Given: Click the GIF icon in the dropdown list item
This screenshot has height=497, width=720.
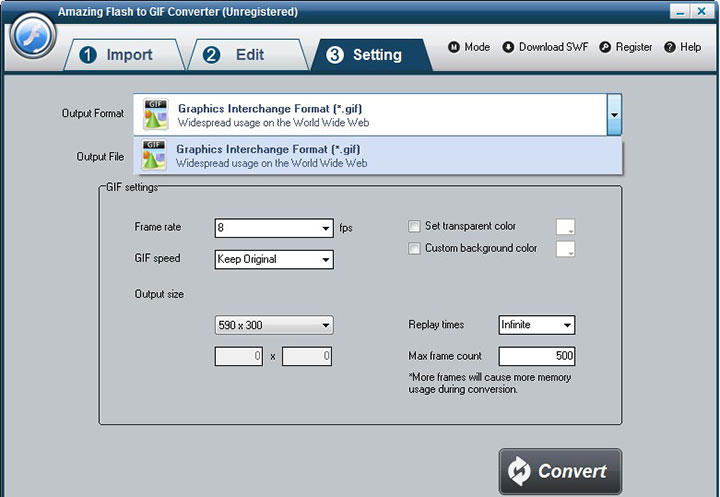Looking at the screenshot, I should coord(154,155).
